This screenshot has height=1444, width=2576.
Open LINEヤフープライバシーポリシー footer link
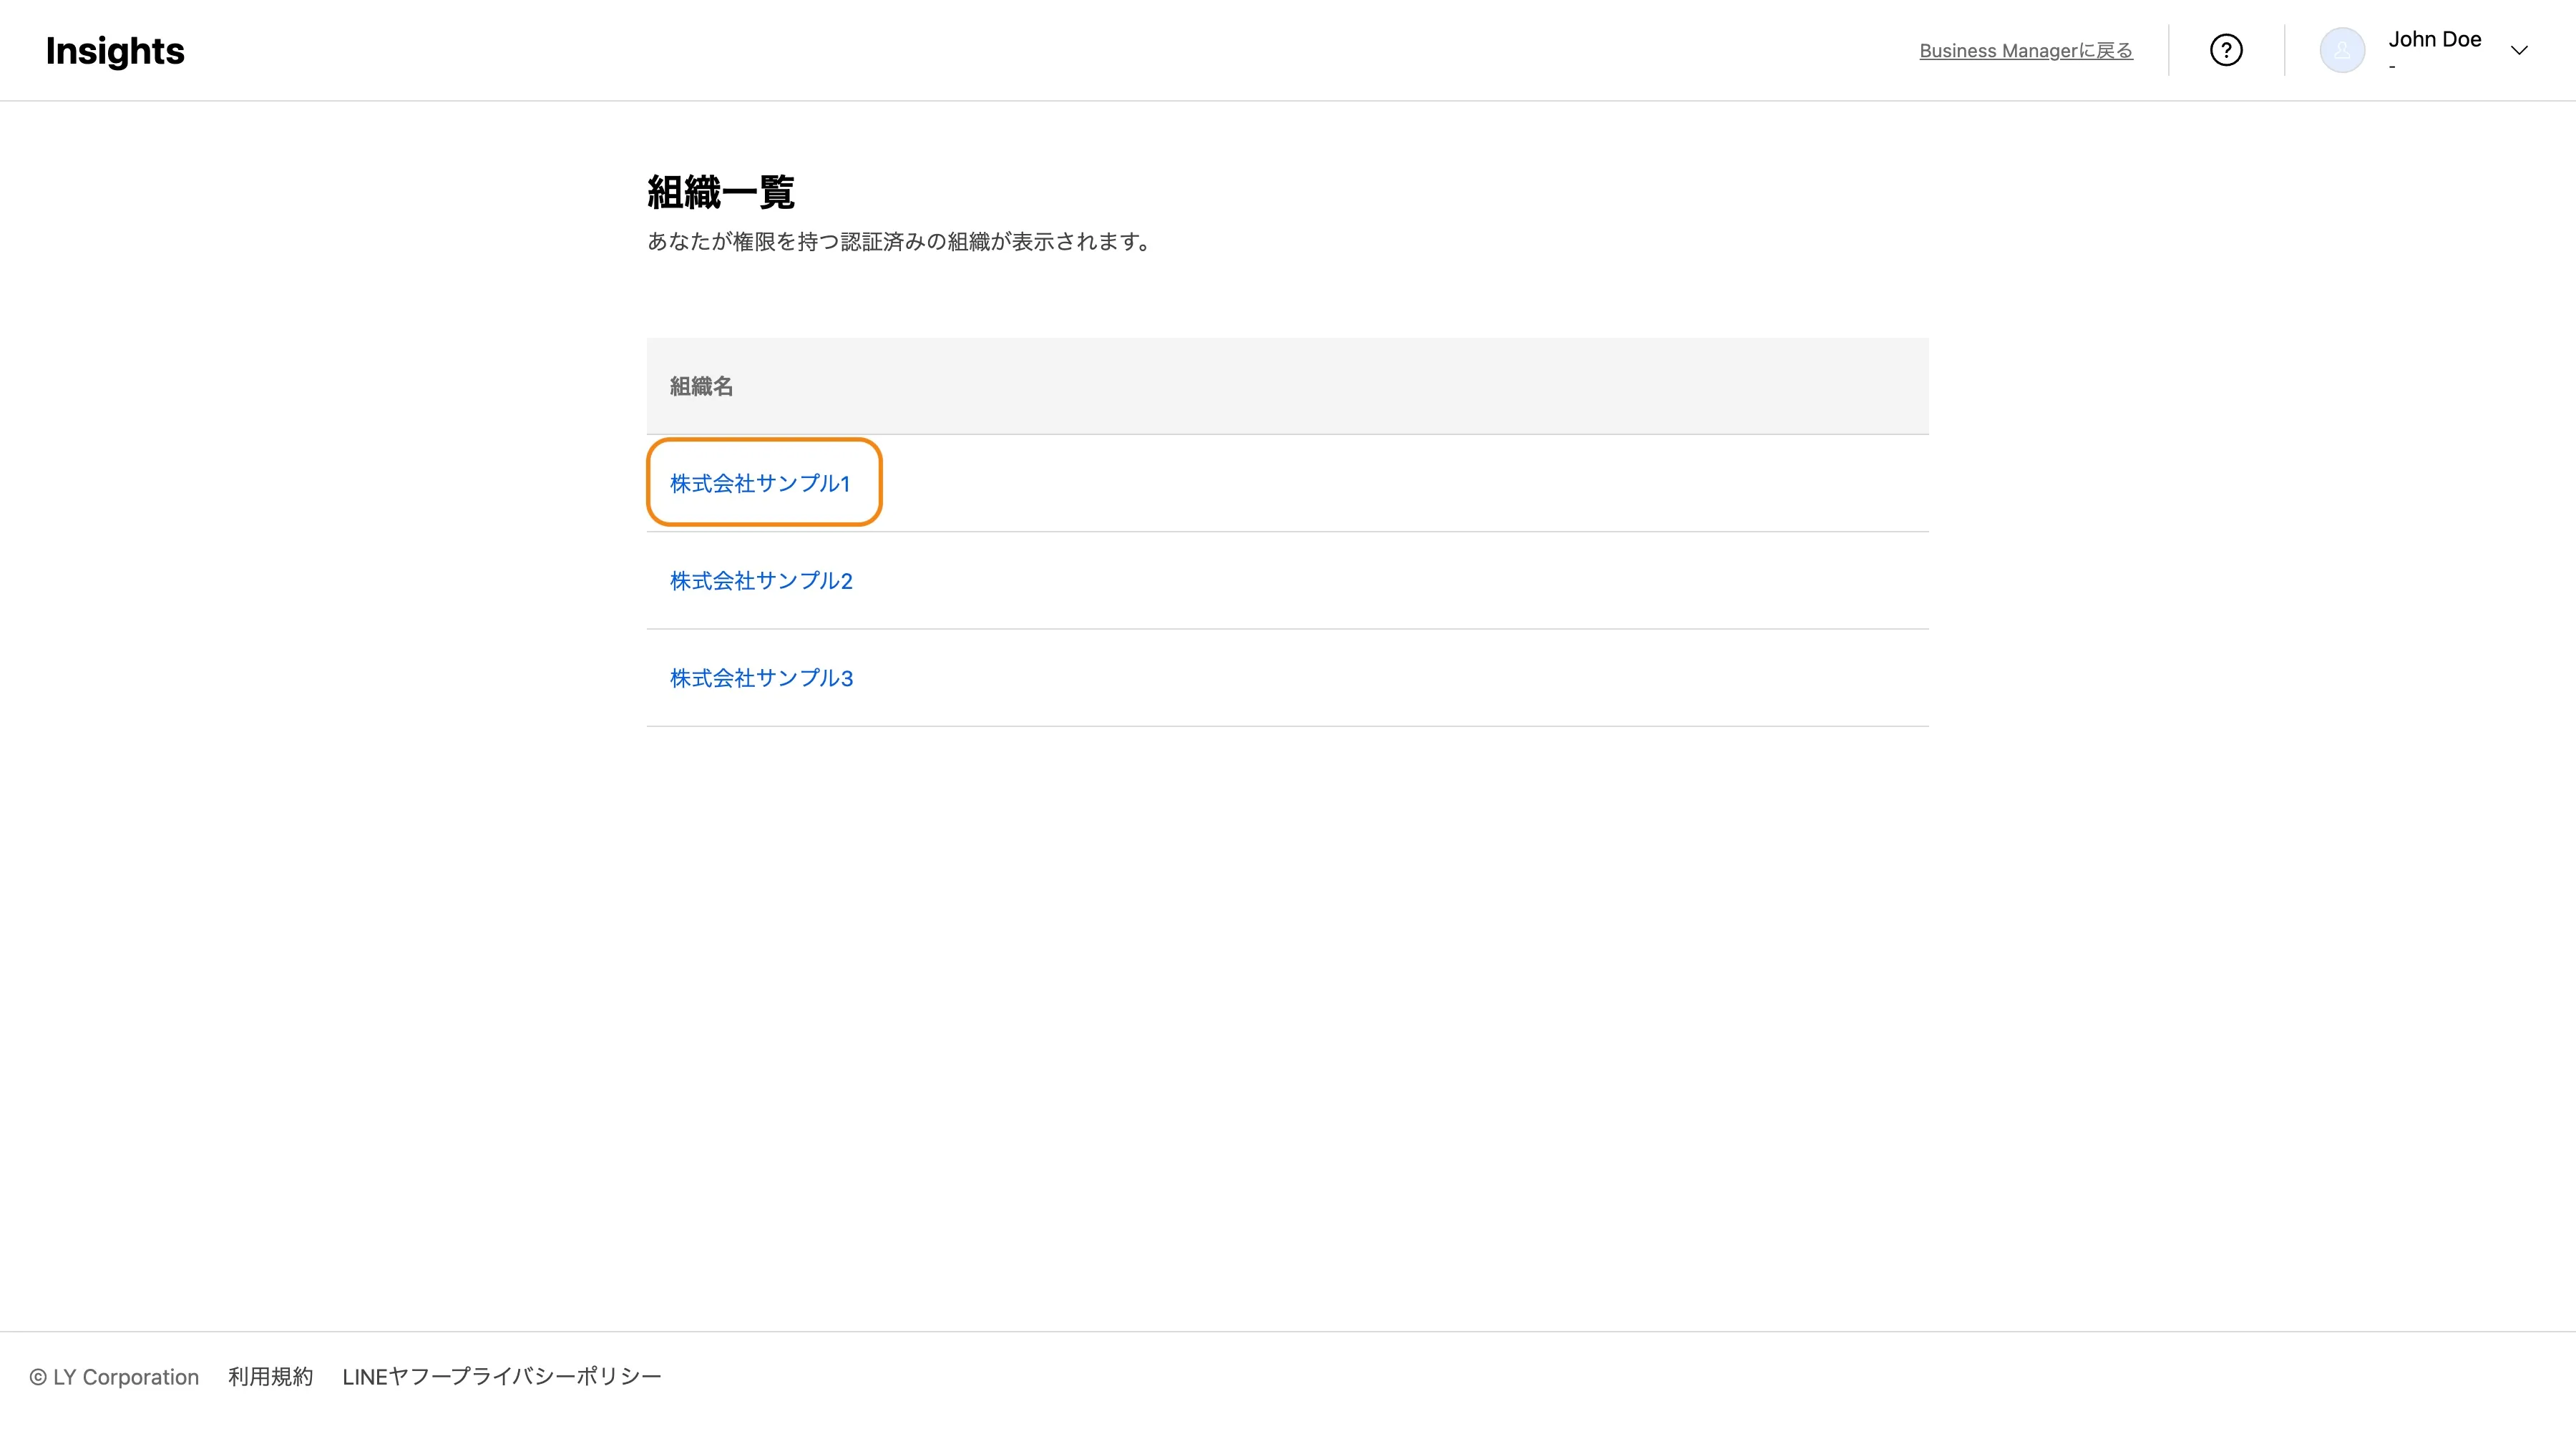coord(501,1377)
